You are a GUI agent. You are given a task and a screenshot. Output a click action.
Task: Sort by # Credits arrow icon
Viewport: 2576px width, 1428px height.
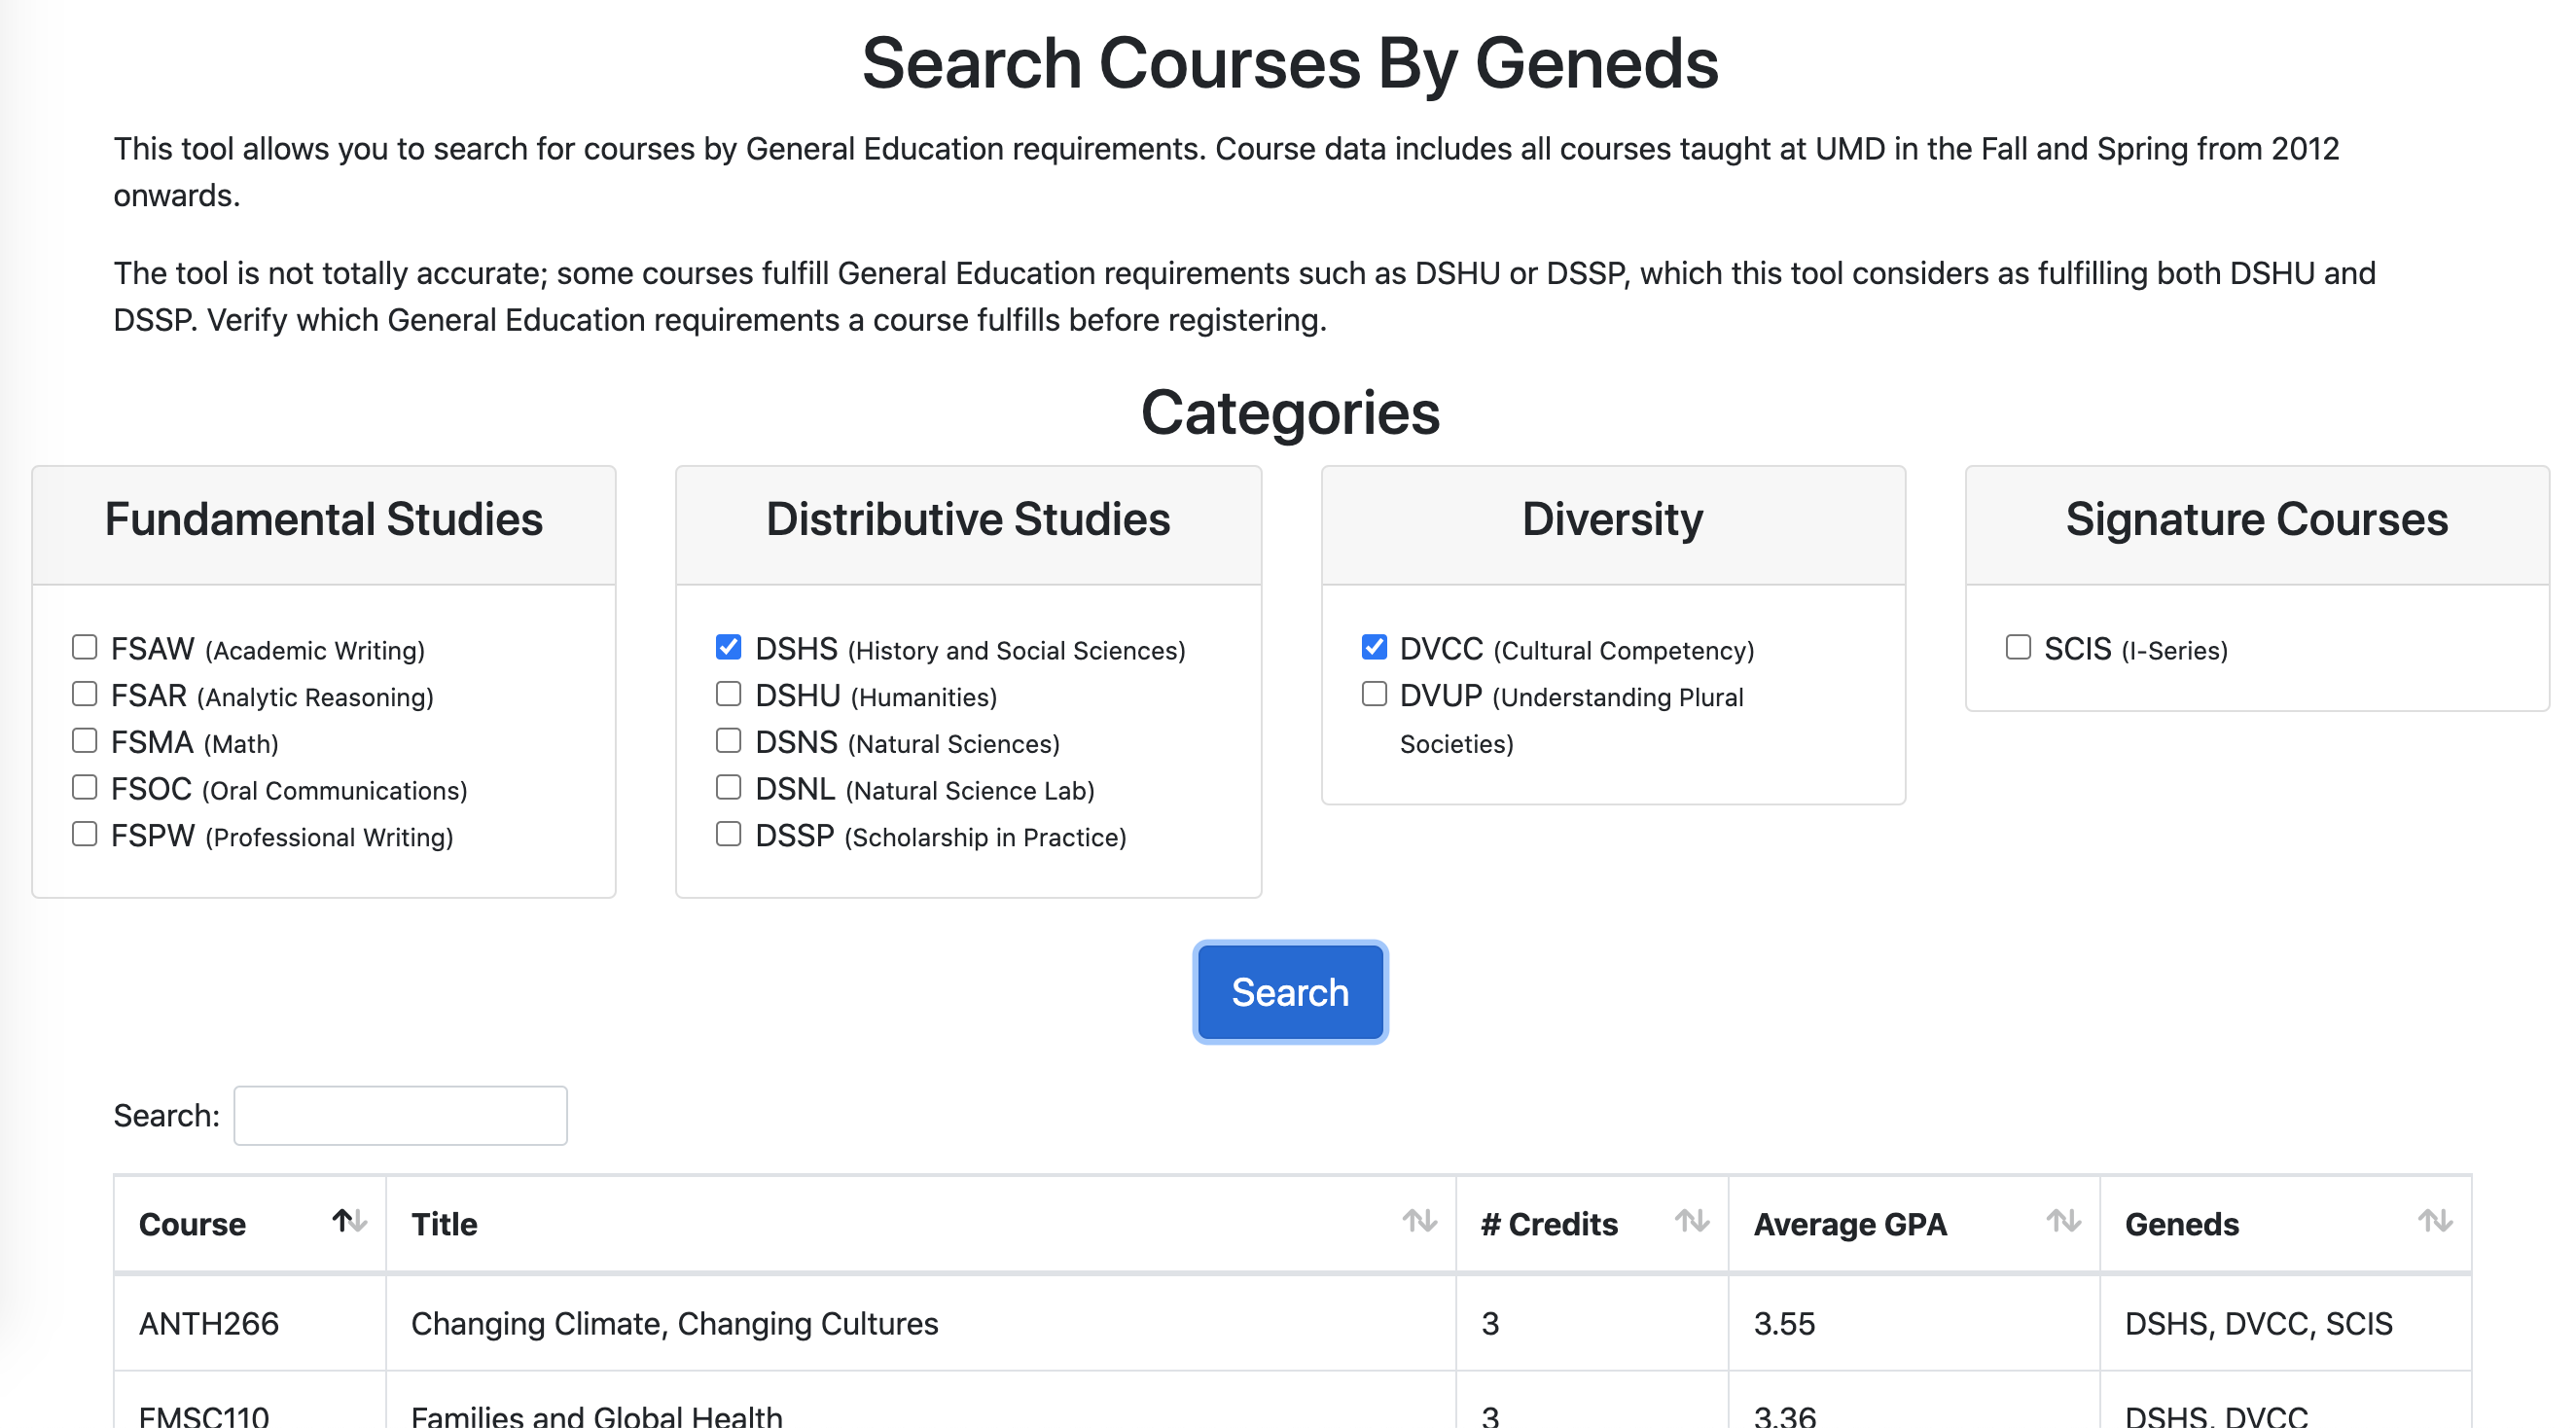click(1690, 1221)
